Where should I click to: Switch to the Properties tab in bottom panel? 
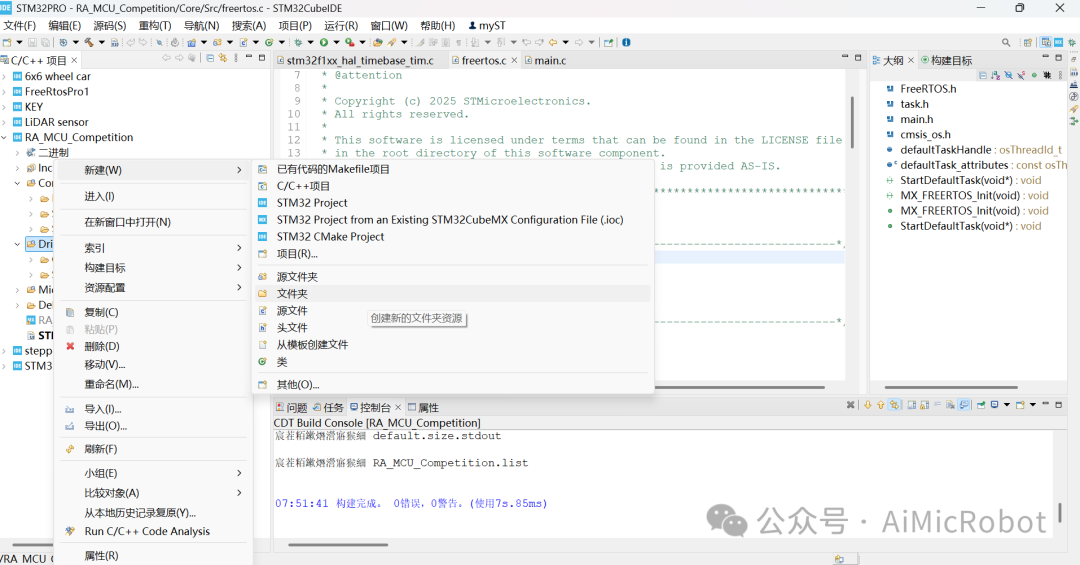pos(423,407)
